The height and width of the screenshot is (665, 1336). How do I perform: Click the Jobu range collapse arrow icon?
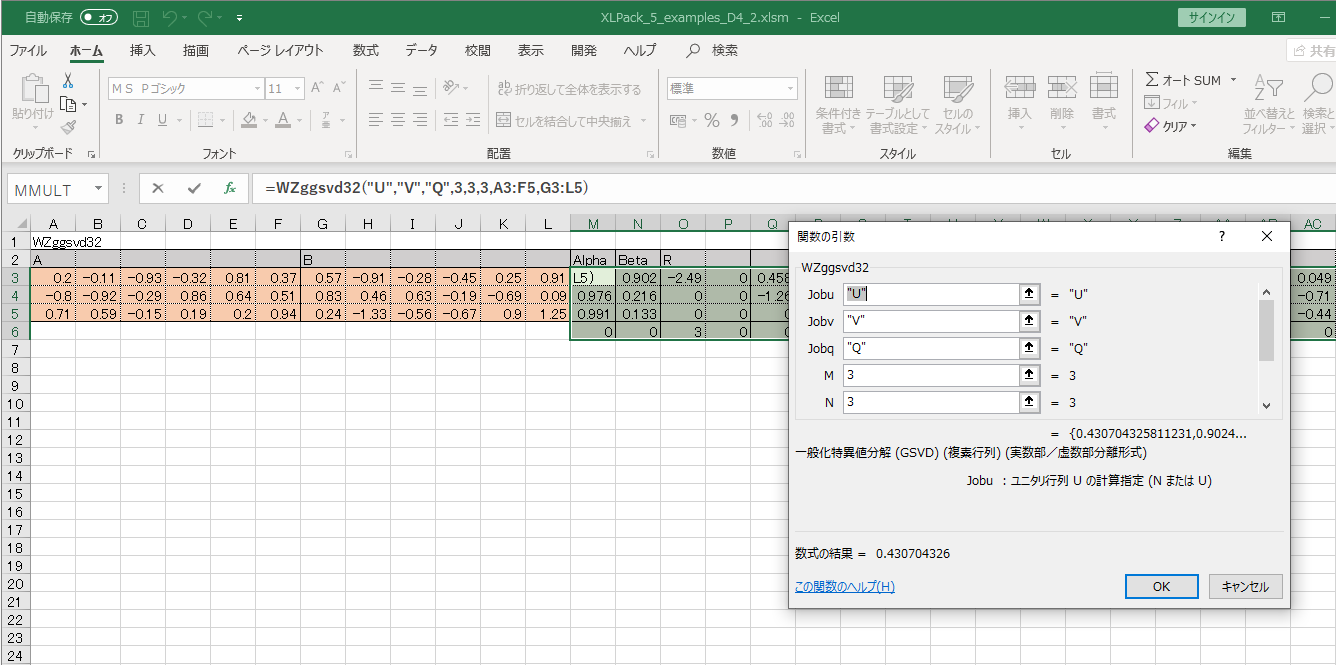pos(1027,295)
